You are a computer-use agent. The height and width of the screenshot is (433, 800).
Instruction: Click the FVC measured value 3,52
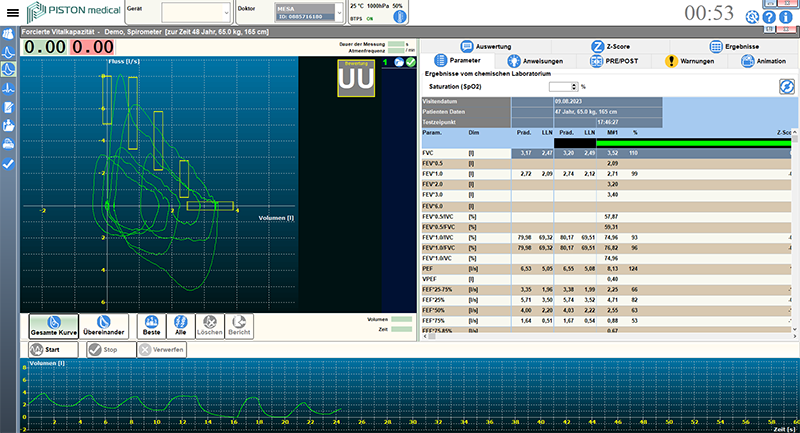pyautogui.click(x=612, y=153)
